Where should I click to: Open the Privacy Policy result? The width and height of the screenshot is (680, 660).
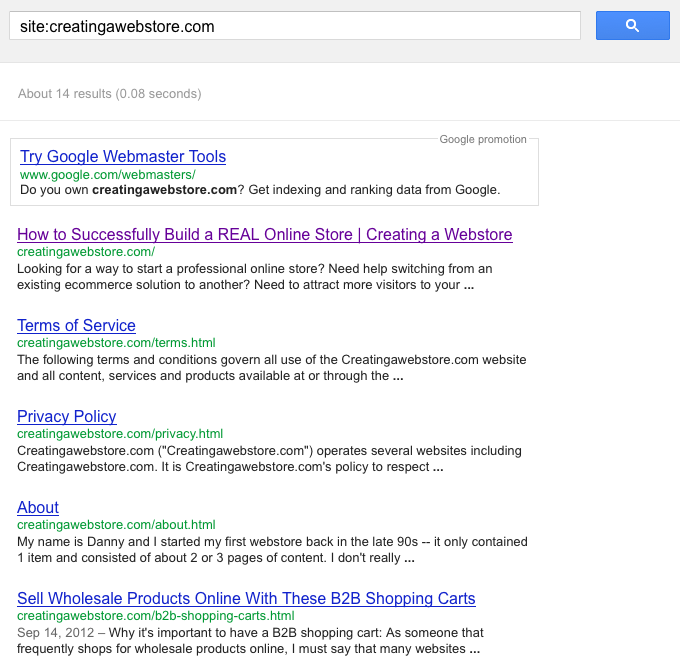(x=67, y=417)
